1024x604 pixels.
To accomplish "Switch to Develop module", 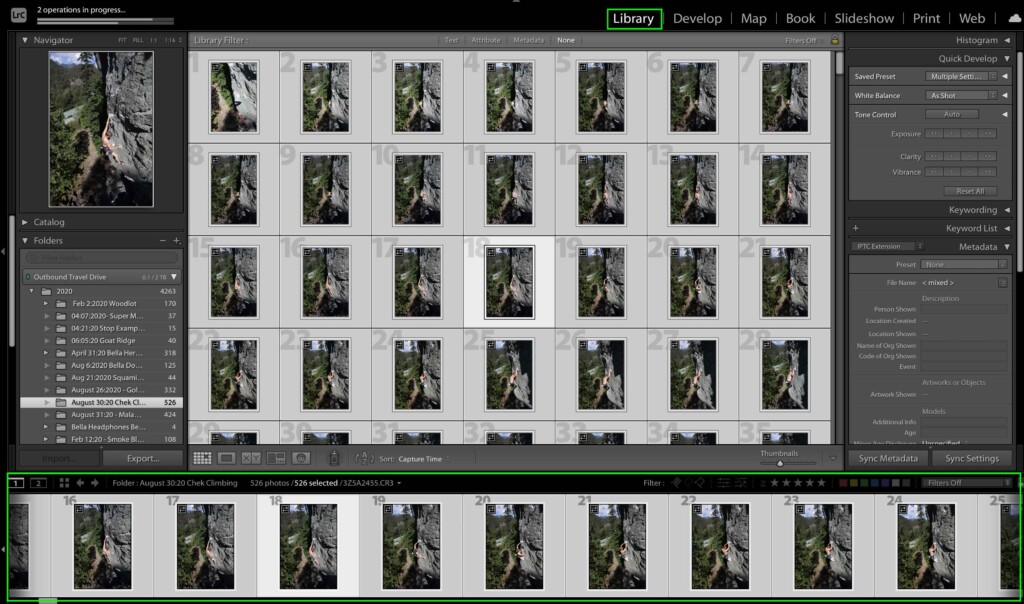I will tap(697, 18).
